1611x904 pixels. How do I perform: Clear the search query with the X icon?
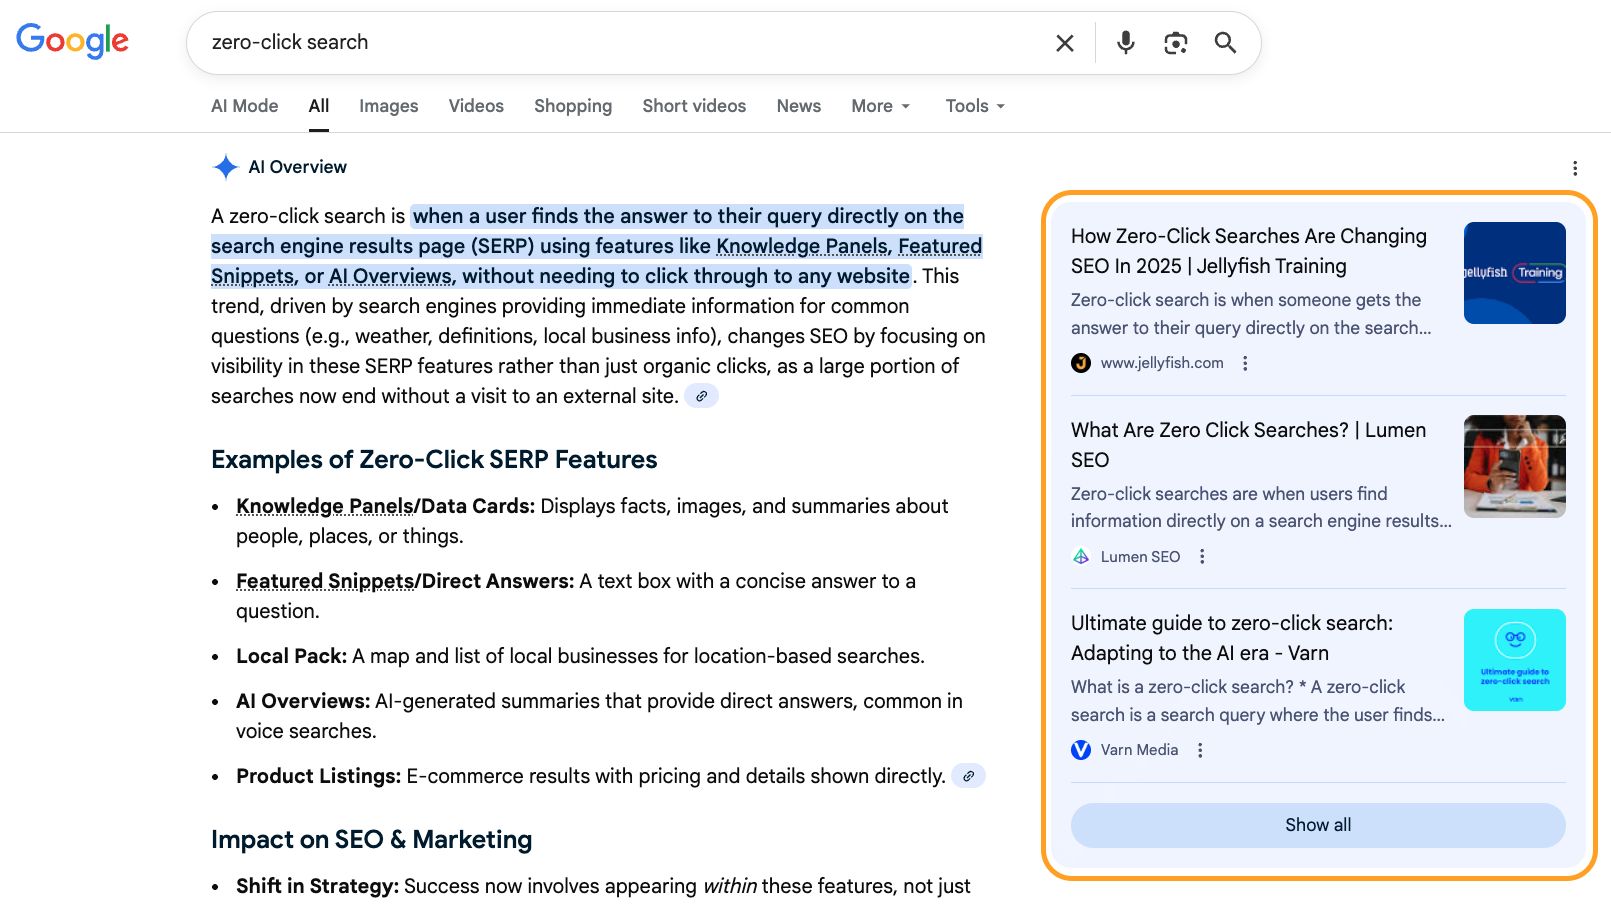coord(1063,42)
